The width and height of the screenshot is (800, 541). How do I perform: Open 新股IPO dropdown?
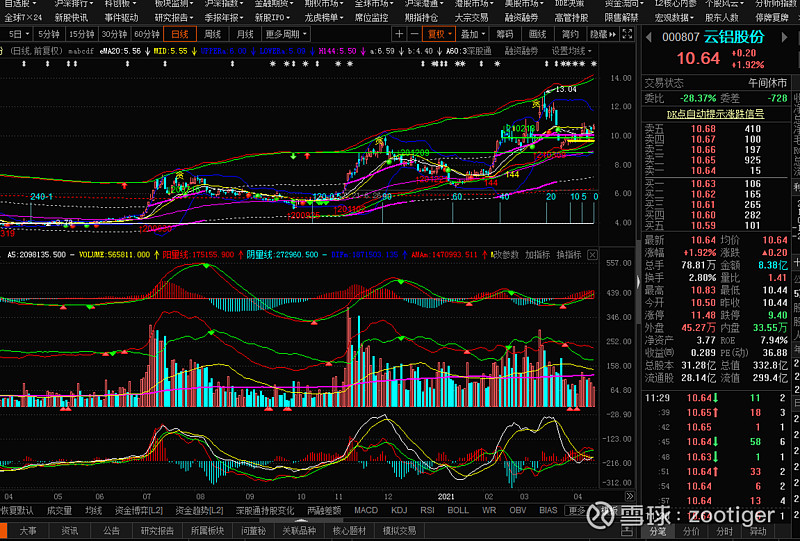tap(273, 17)
